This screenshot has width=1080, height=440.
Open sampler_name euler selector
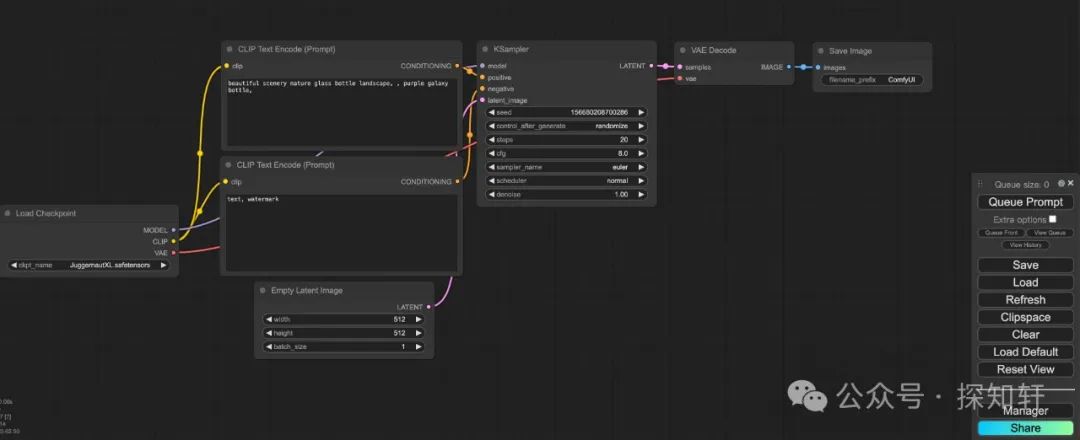point(566,167)
